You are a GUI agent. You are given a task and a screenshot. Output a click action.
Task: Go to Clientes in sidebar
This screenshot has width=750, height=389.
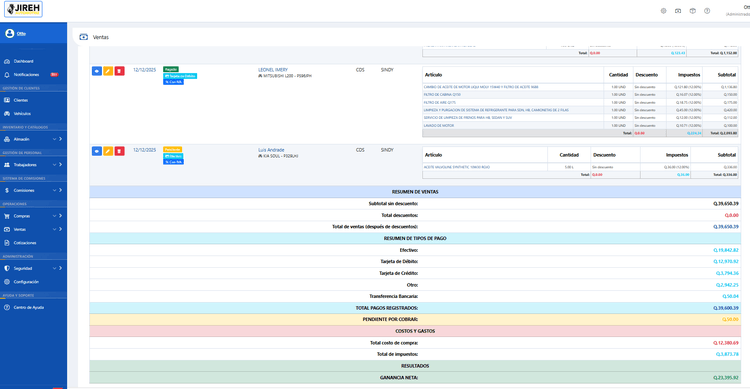[21, 100]
